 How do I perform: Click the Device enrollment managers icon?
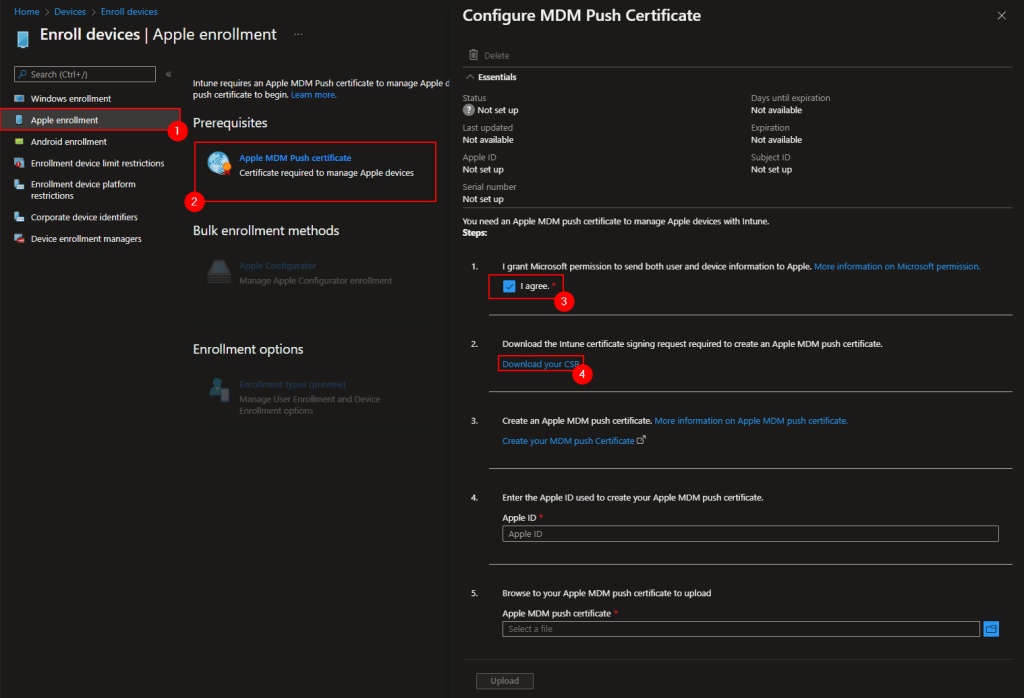(19, 239)
